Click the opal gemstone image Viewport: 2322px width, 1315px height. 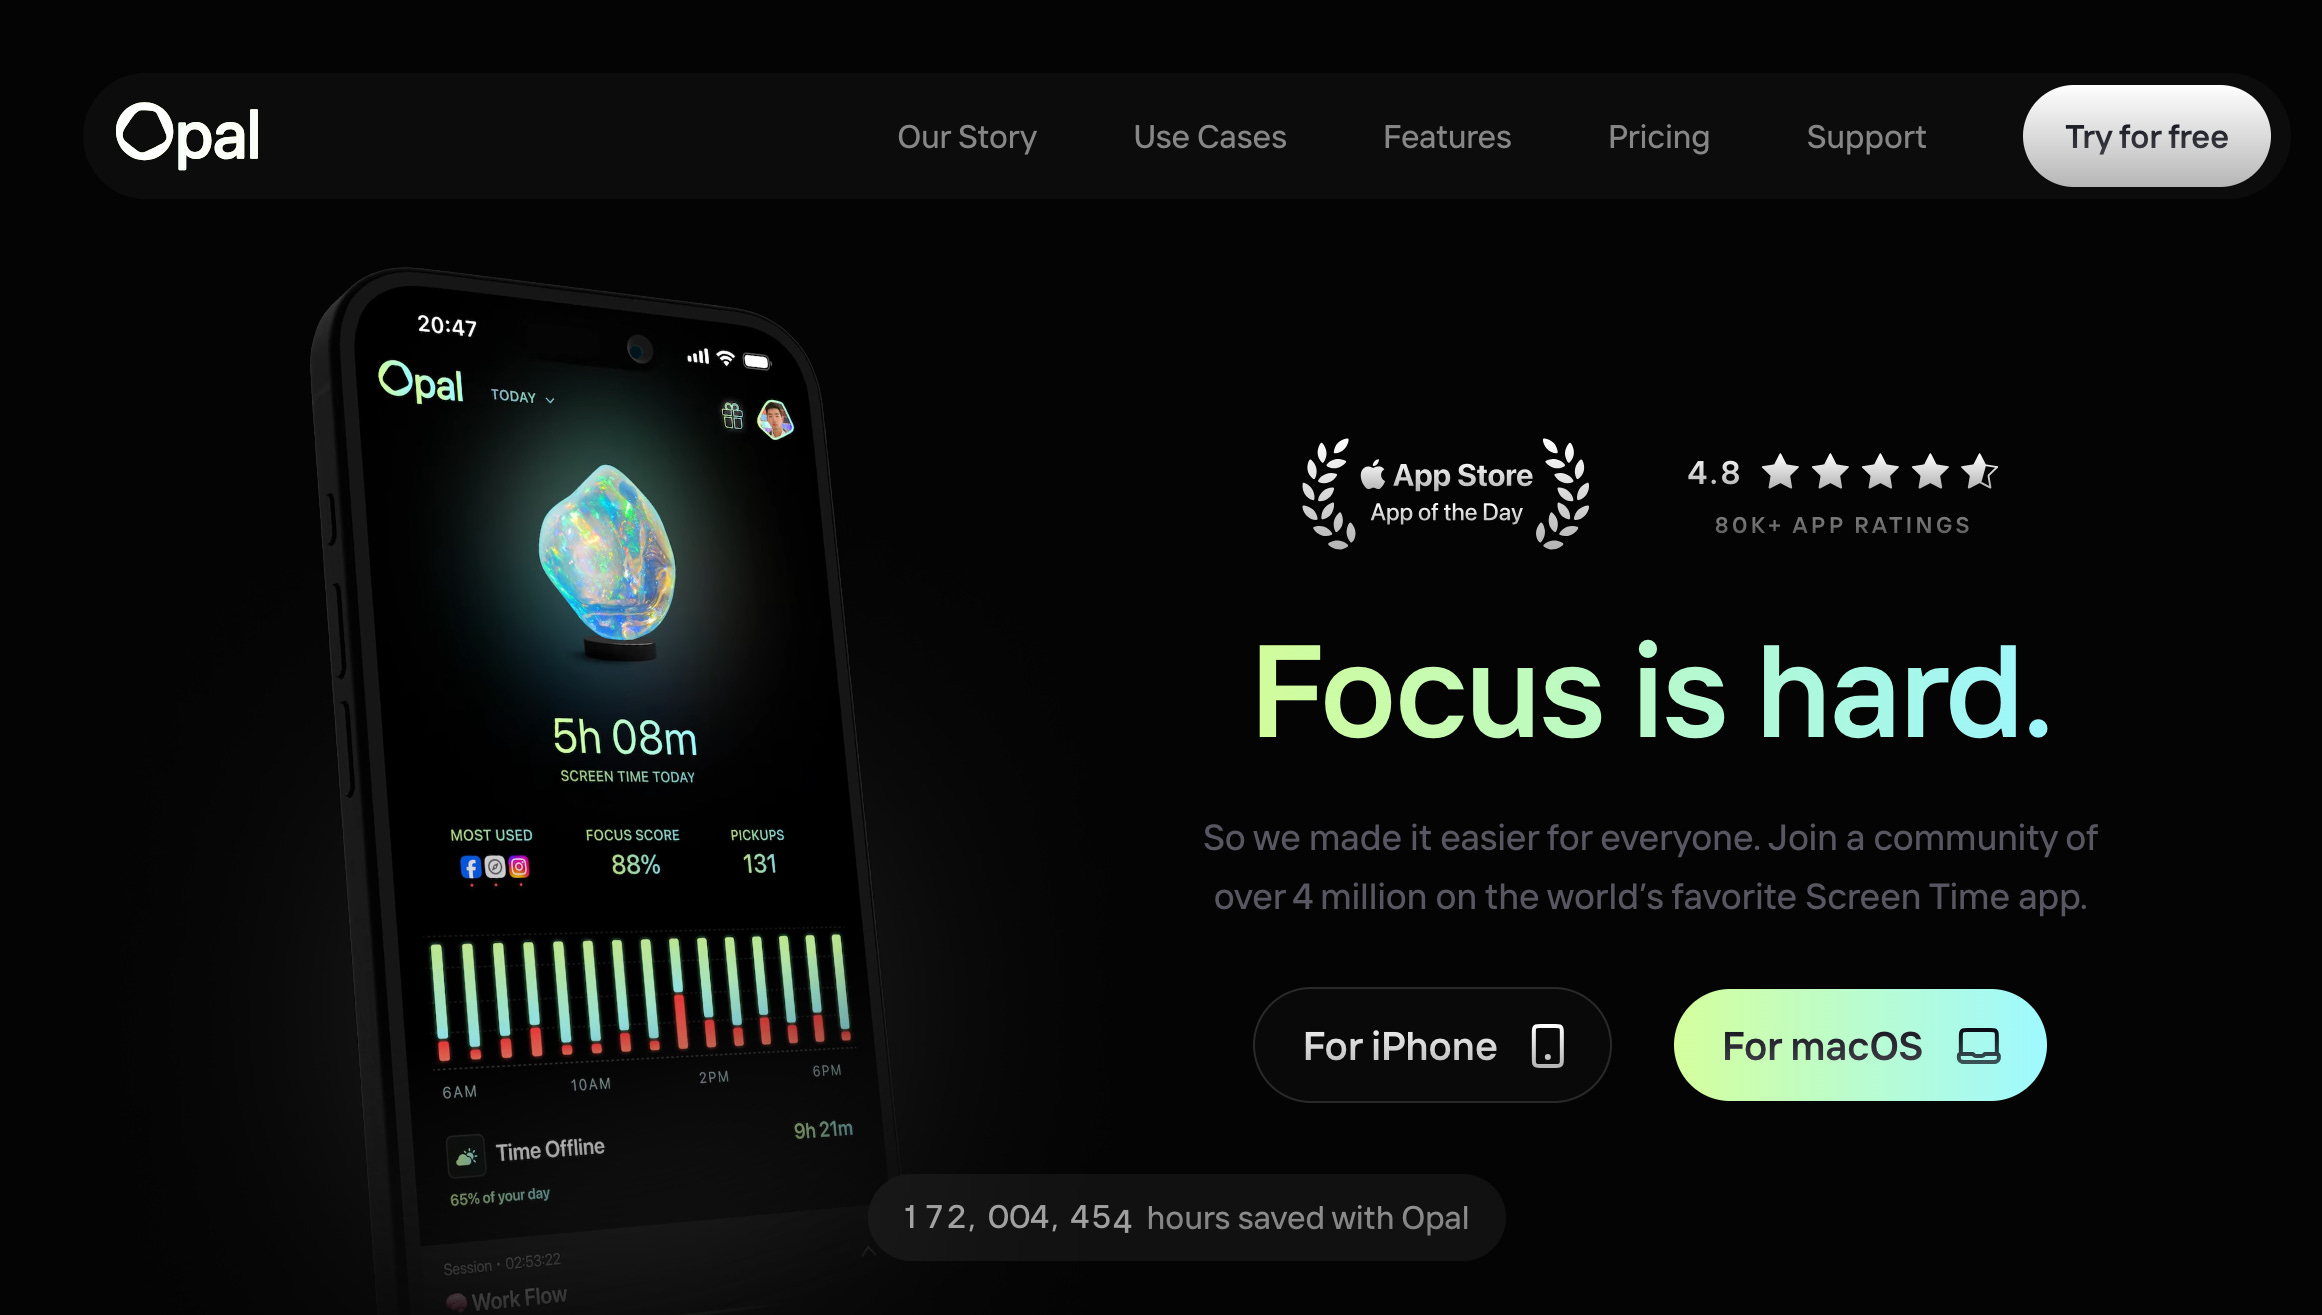coord(608,561)
